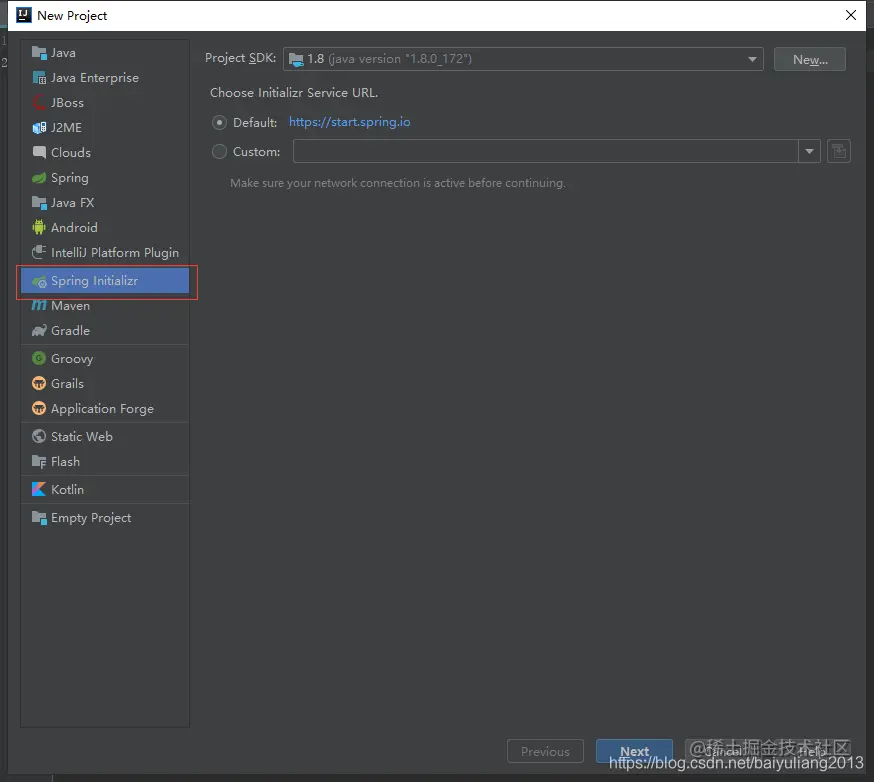
Task: Click the J2ME icon
Action: [x=39, y=128]
